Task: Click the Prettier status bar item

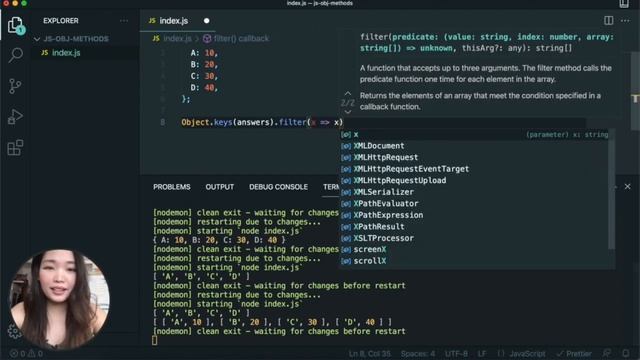Action: click(x=574, y=353)
